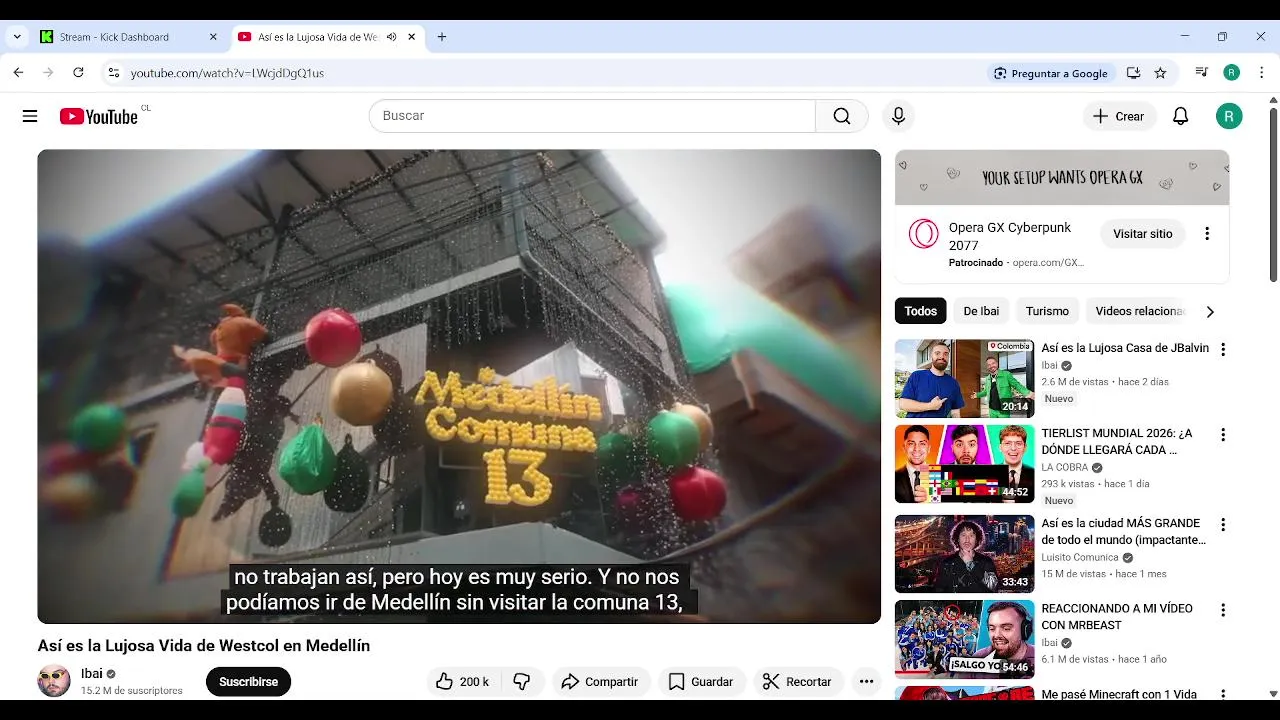Click the Suscribirse button
Image resolution: width=1280 pixels, height=720 pixels.
pyautogui.click(x=248, y=682)
